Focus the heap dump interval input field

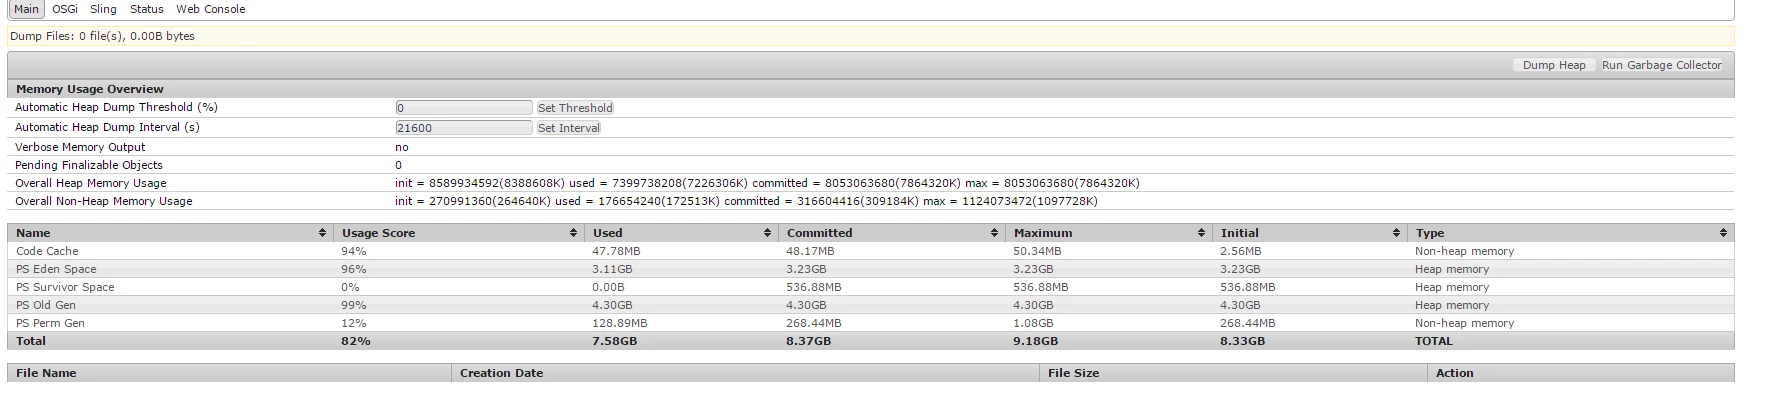(x=464, y=128)
